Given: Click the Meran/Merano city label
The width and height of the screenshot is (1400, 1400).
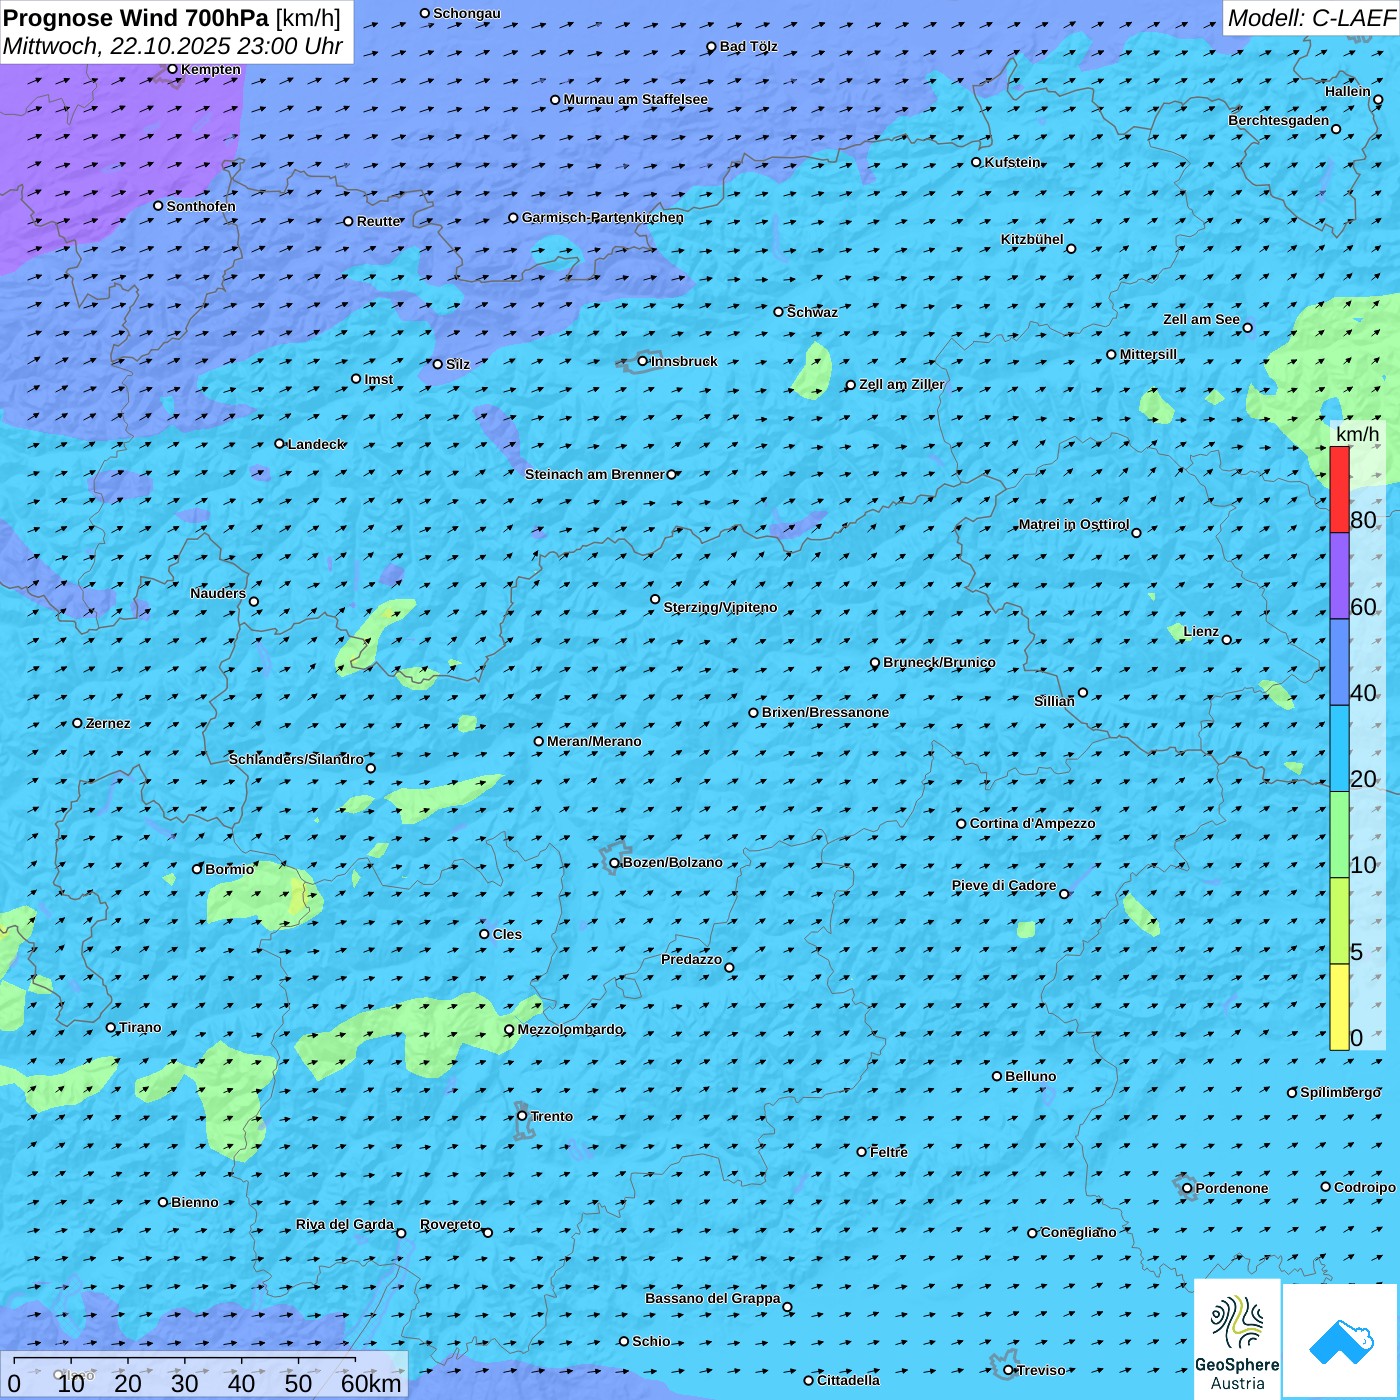Looking at the screenshot, I should [594, 741].
